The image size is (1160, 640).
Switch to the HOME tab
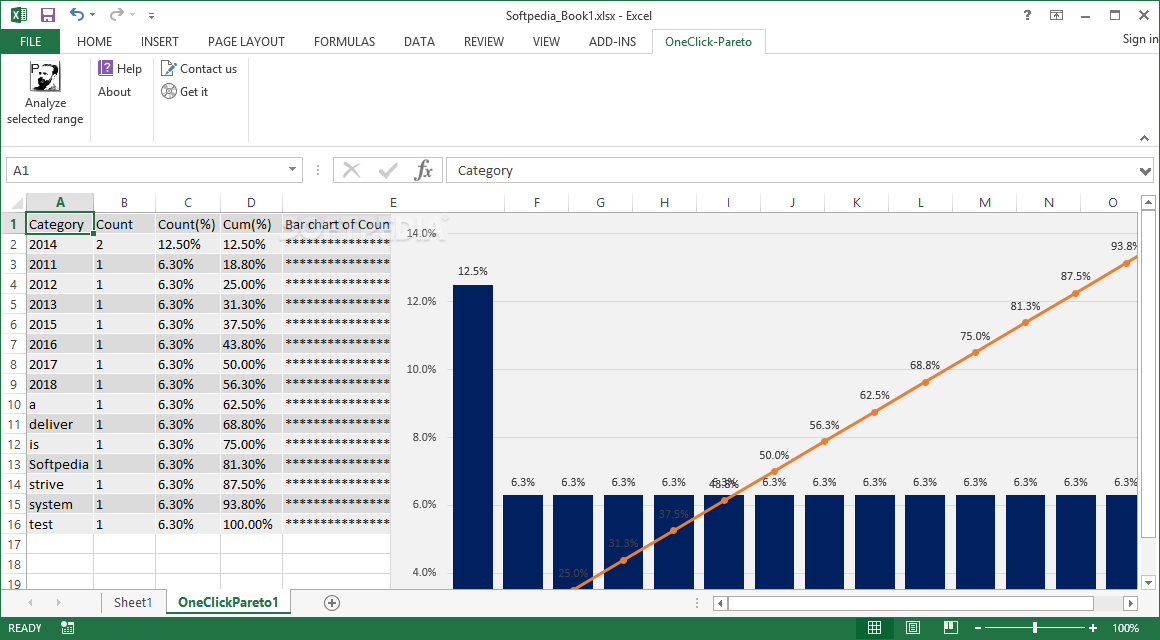[95, 41]
